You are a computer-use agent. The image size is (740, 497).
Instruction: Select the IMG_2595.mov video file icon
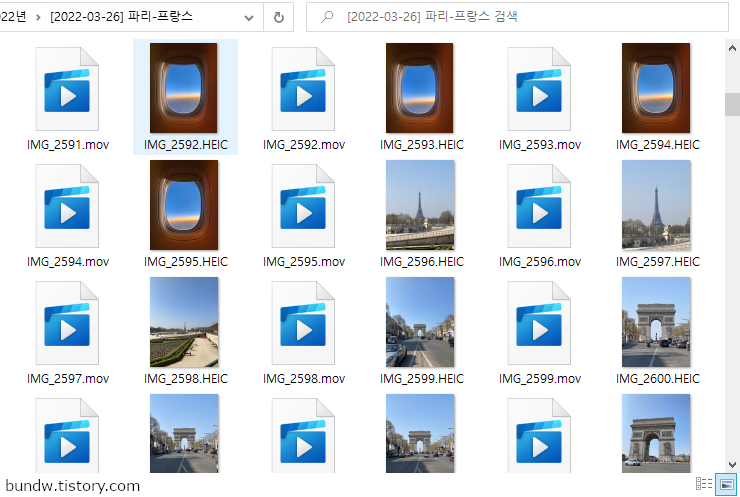pyautogui.click(x=303, y=206)
